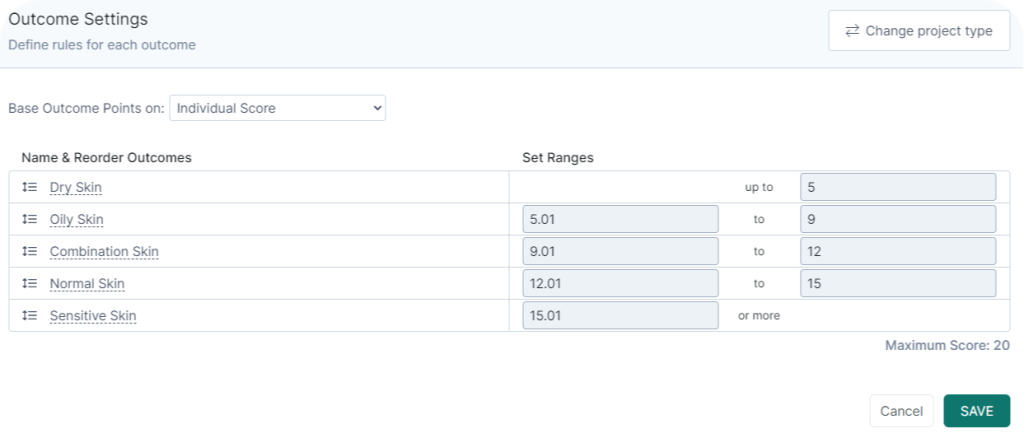1024x438 pixels.
Task: Edit the Dry Skin outcome name
Action: coord(75,187)
